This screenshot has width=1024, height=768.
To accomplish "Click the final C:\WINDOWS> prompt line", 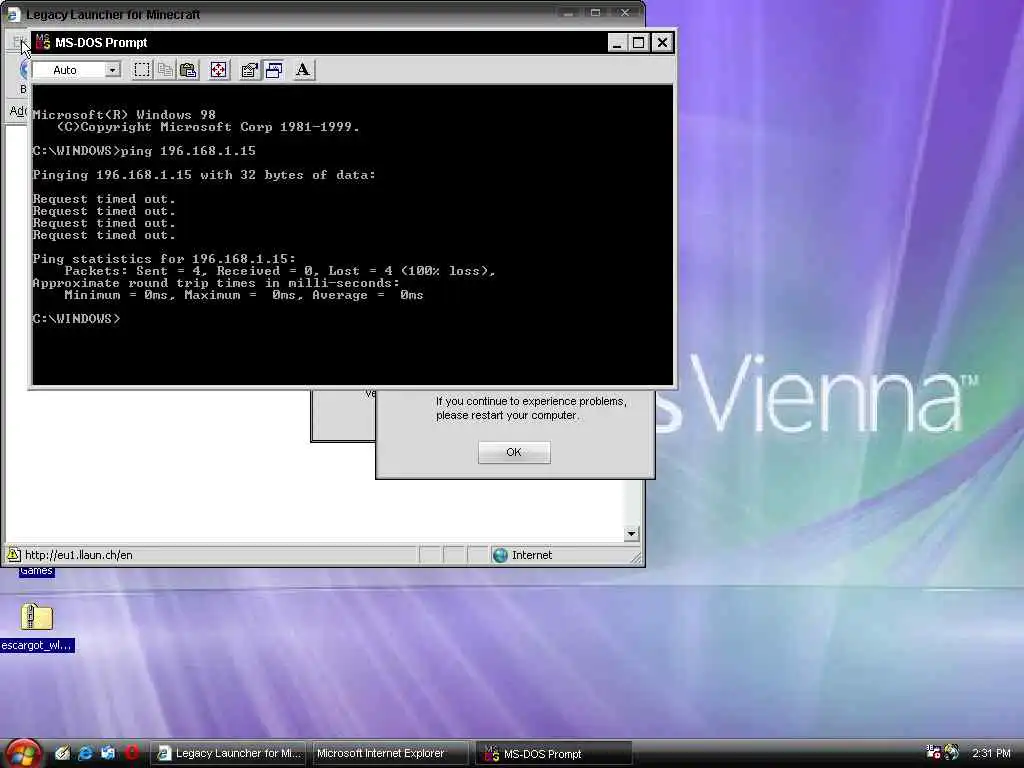I will [76, 319].
